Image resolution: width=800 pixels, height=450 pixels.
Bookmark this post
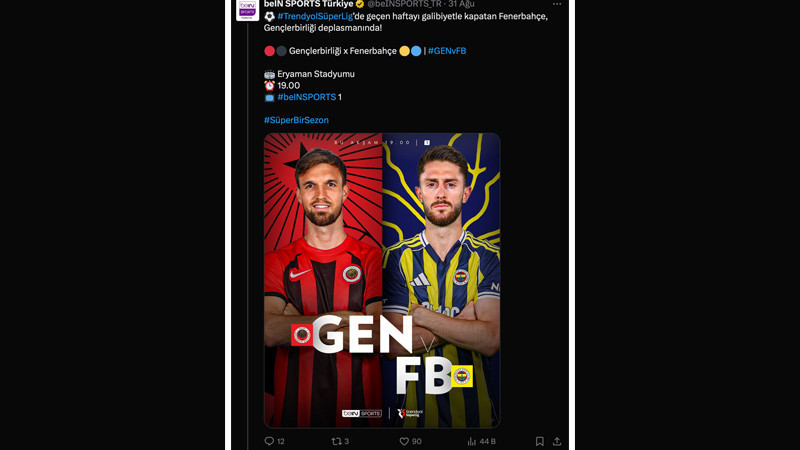coord(539,441)
